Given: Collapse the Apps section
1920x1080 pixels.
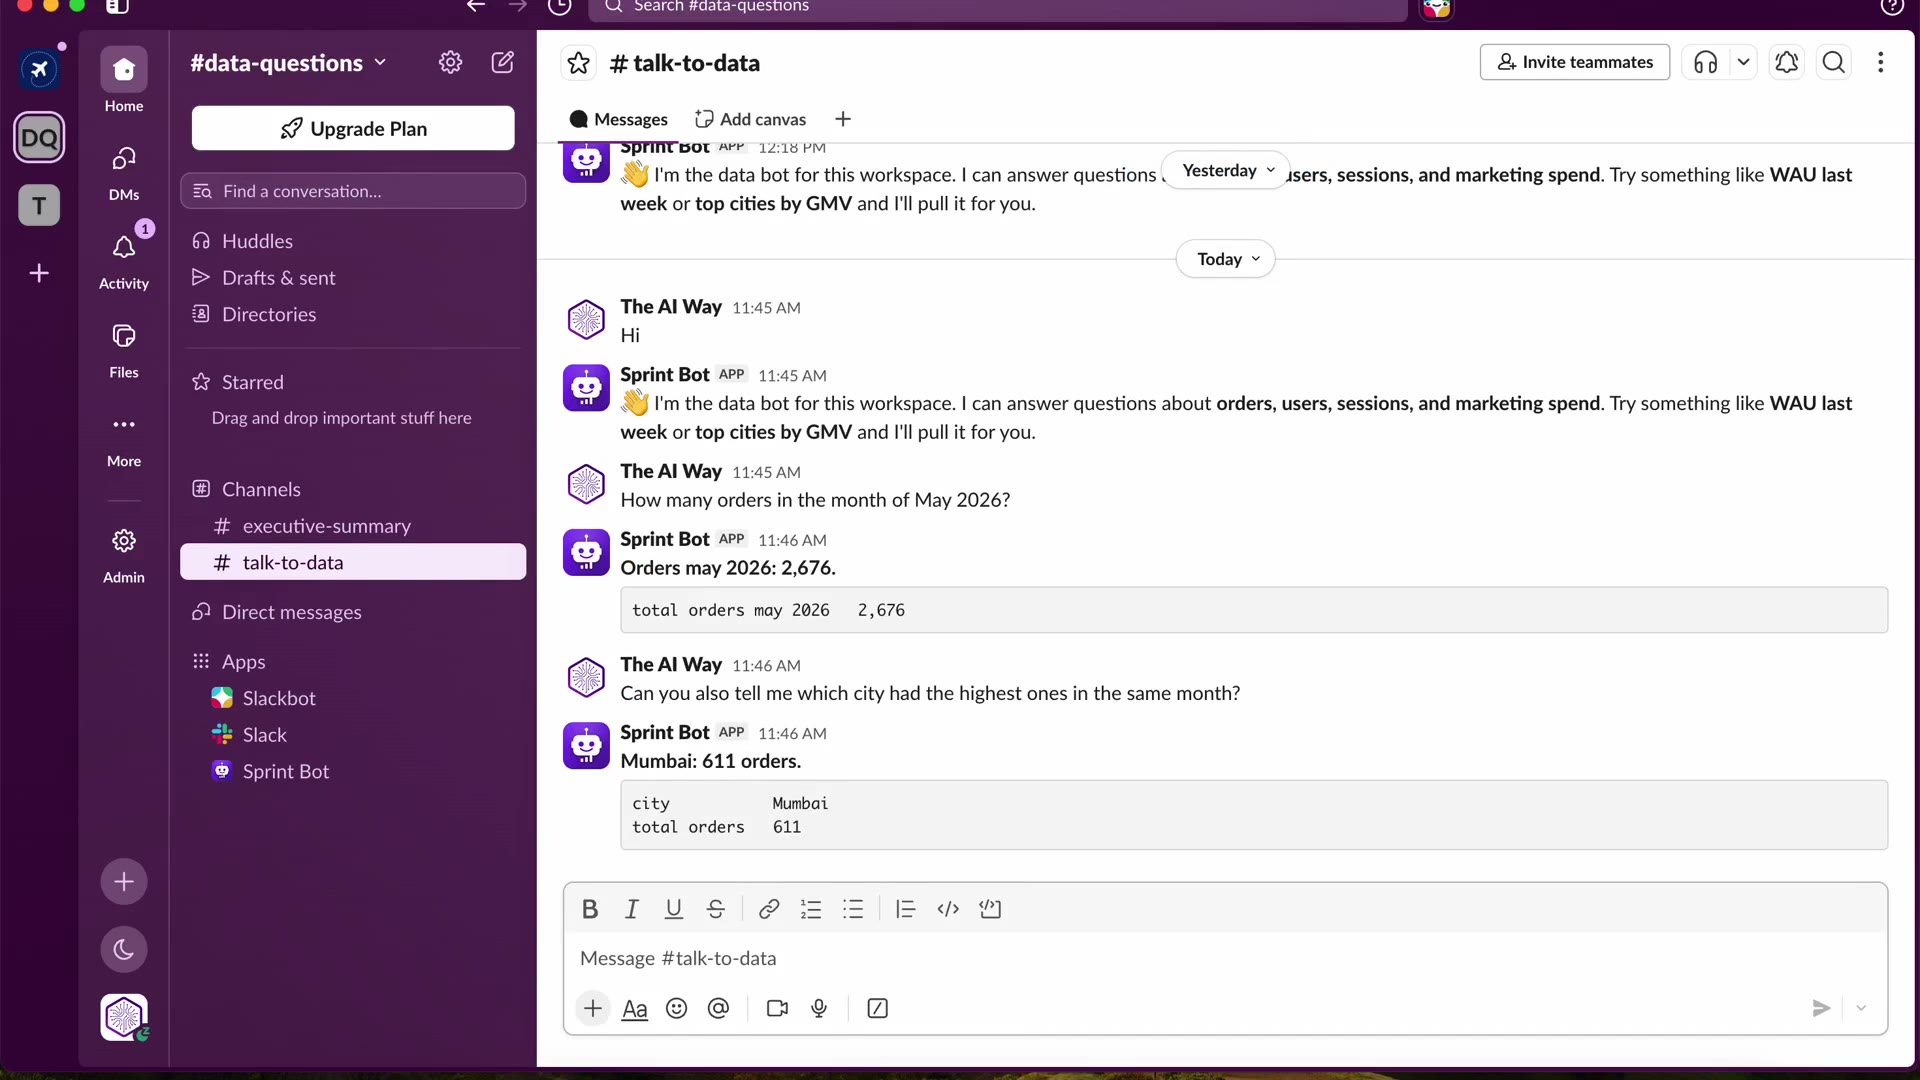Looking at the screenshot, I should (x=243, y=661).
